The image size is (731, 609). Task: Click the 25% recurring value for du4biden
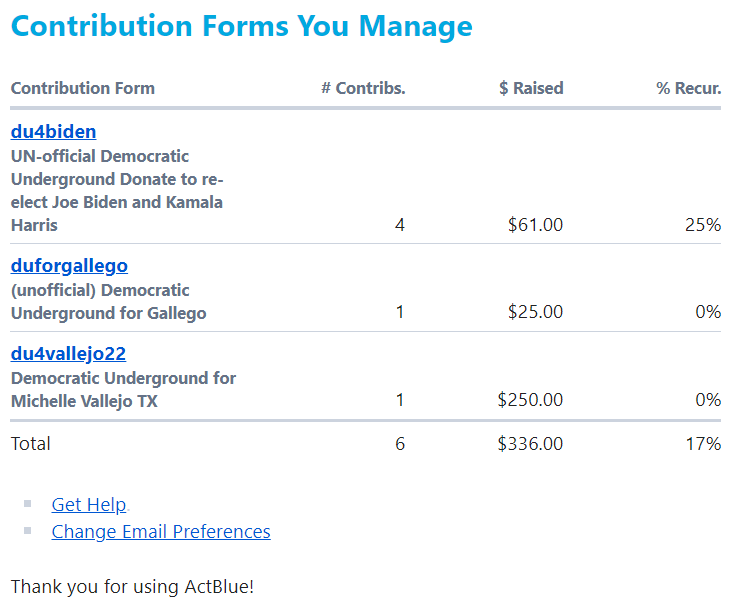click(x=702, y=225)
